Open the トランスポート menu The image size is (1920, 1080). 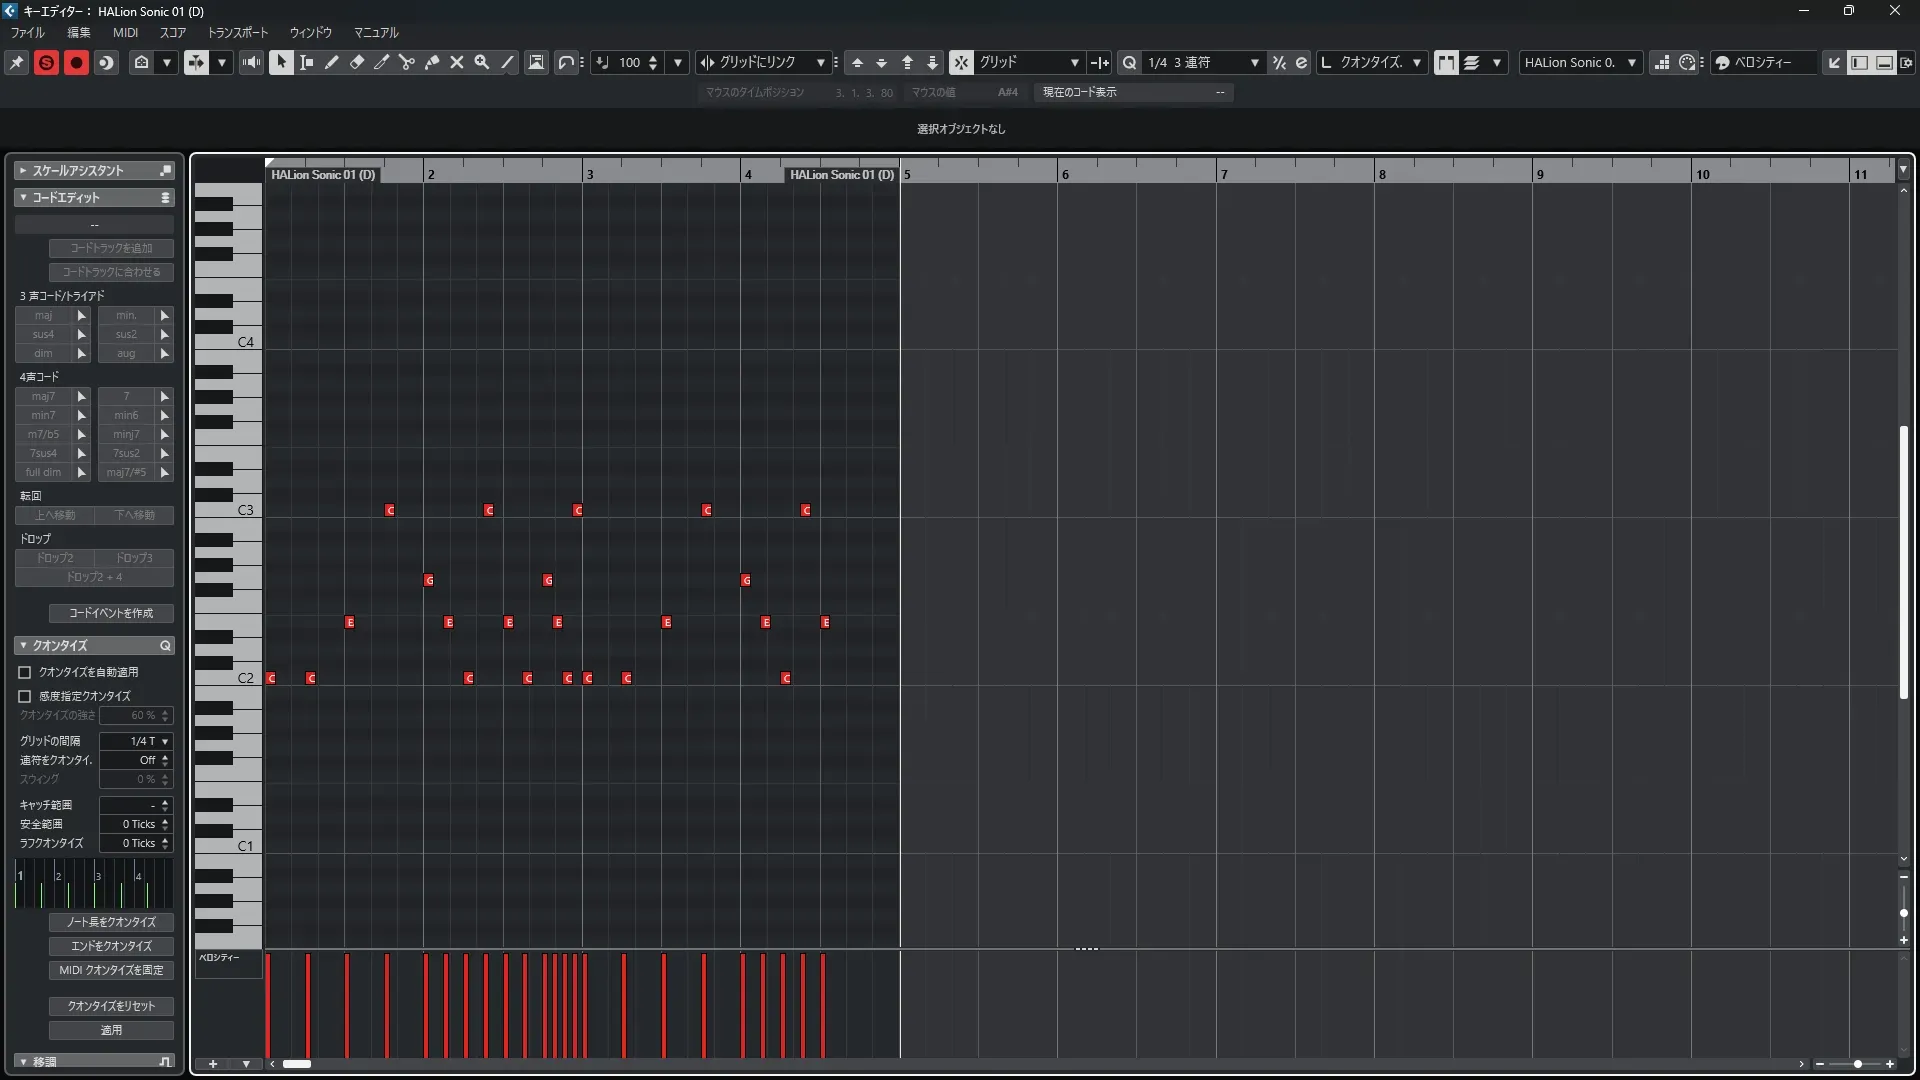click(238, 32)
